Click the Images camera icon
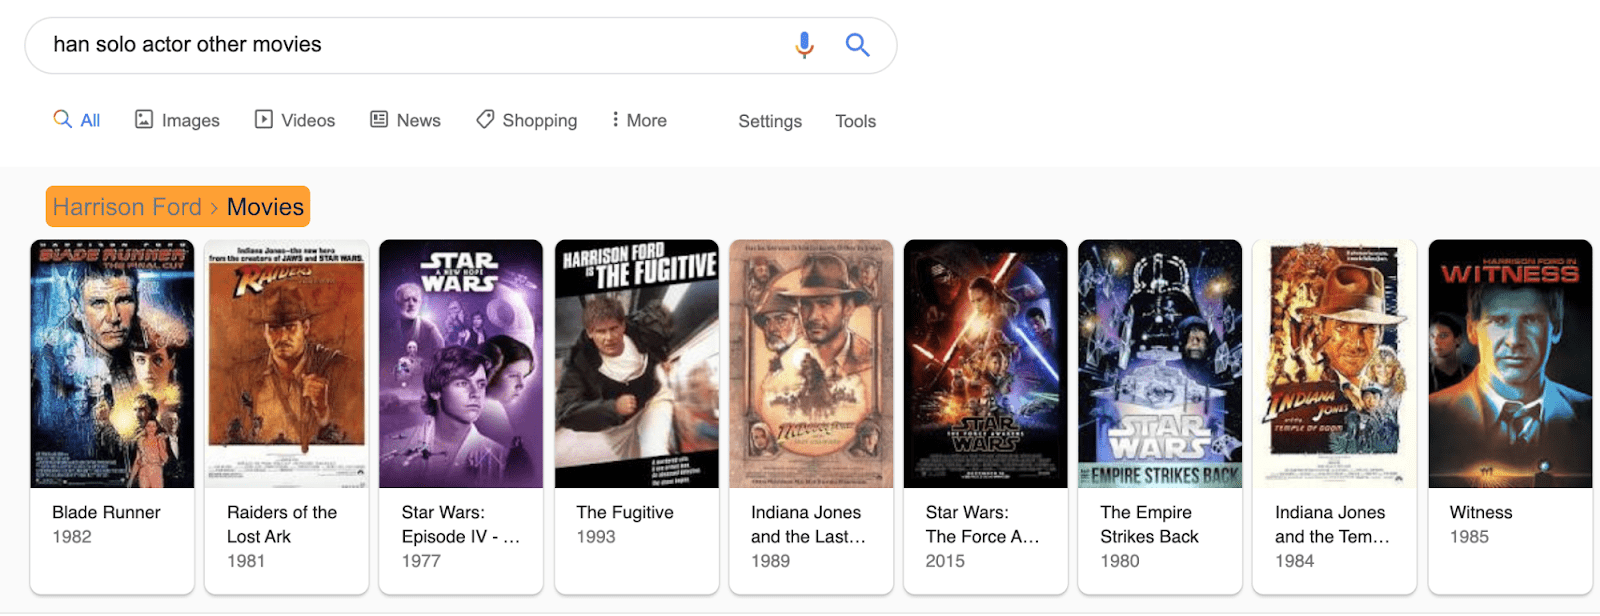The height and width of the screenshot is (616, 1600). point(143,120)
